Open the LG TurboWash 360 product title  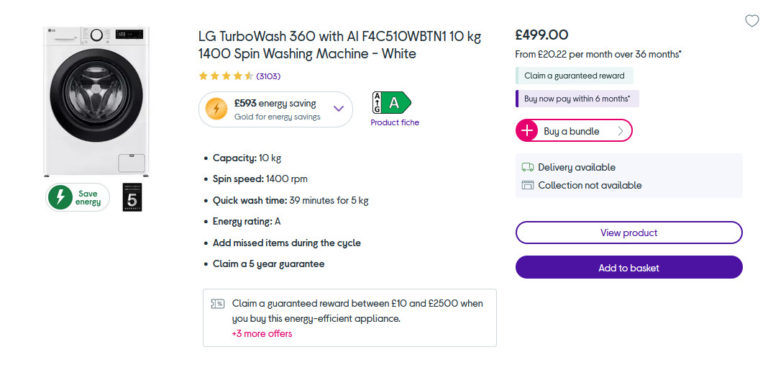[340, 45]
